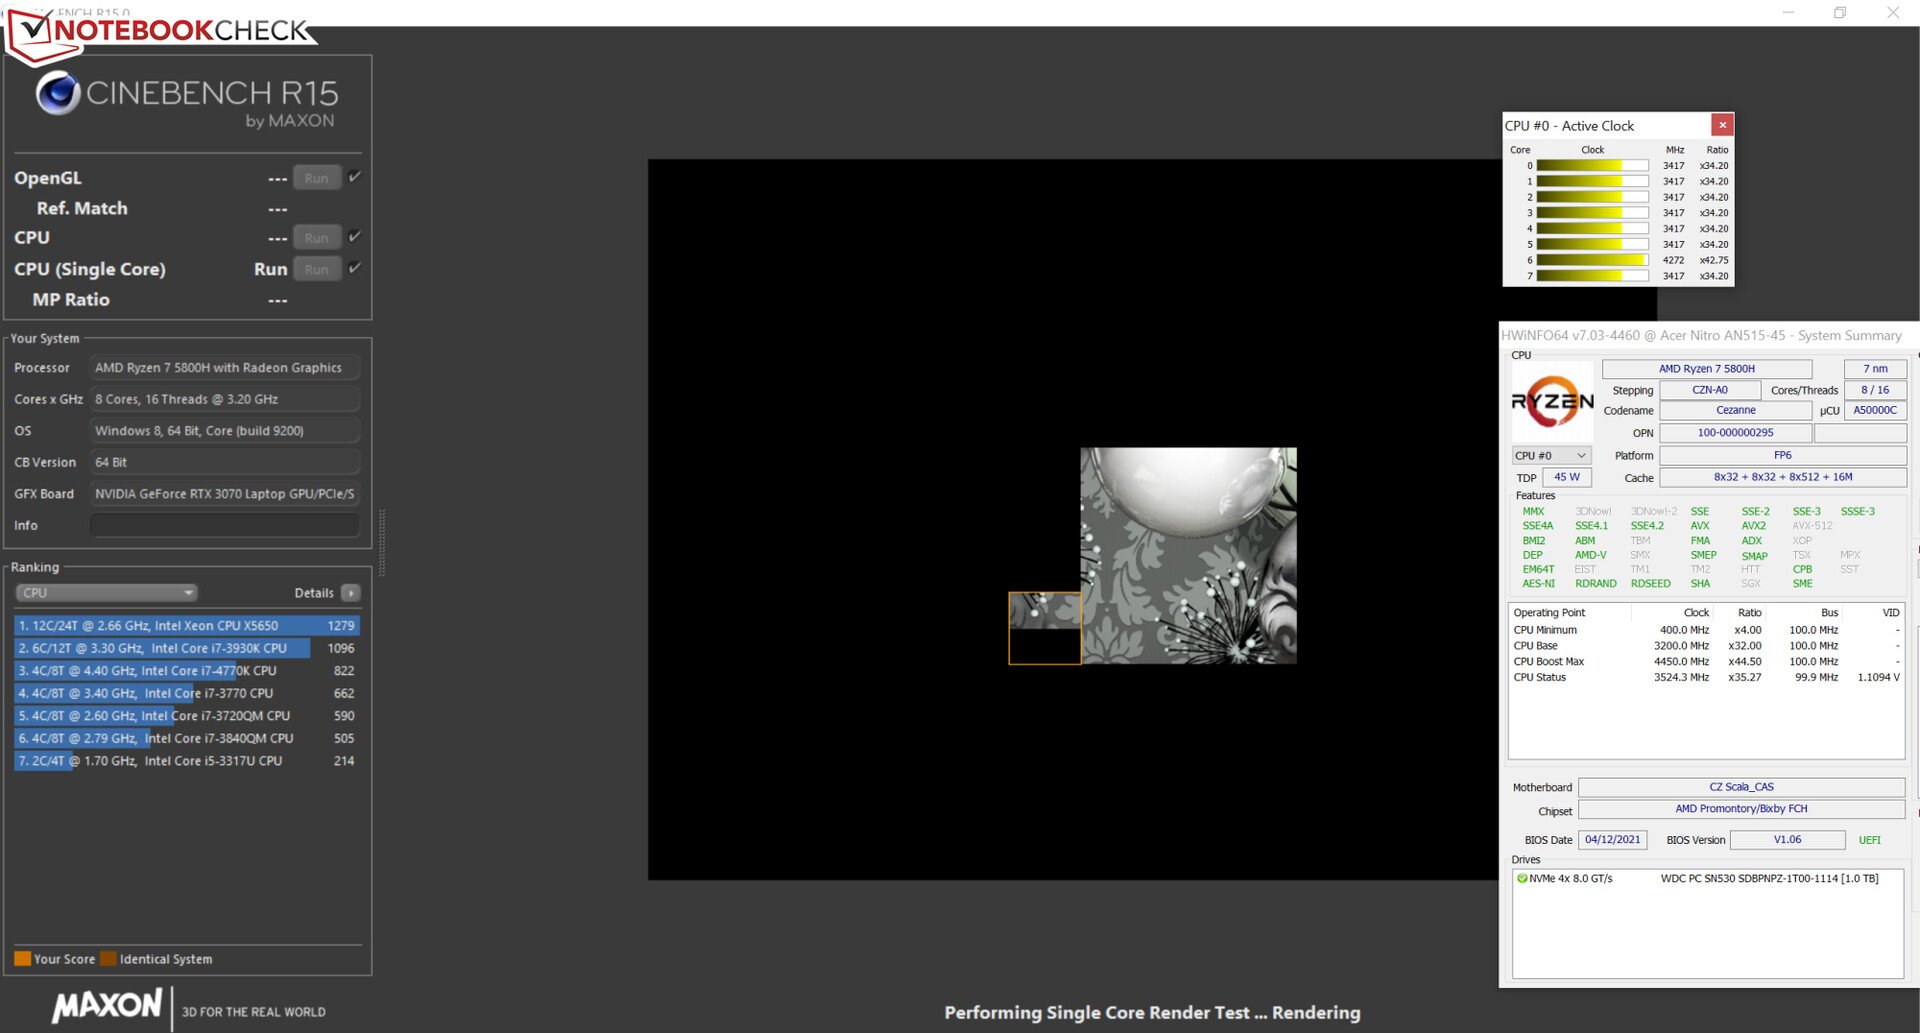Click the CPU Boost Max row
This screenshot has height=1033, width=1920.
coord(1706,662)
